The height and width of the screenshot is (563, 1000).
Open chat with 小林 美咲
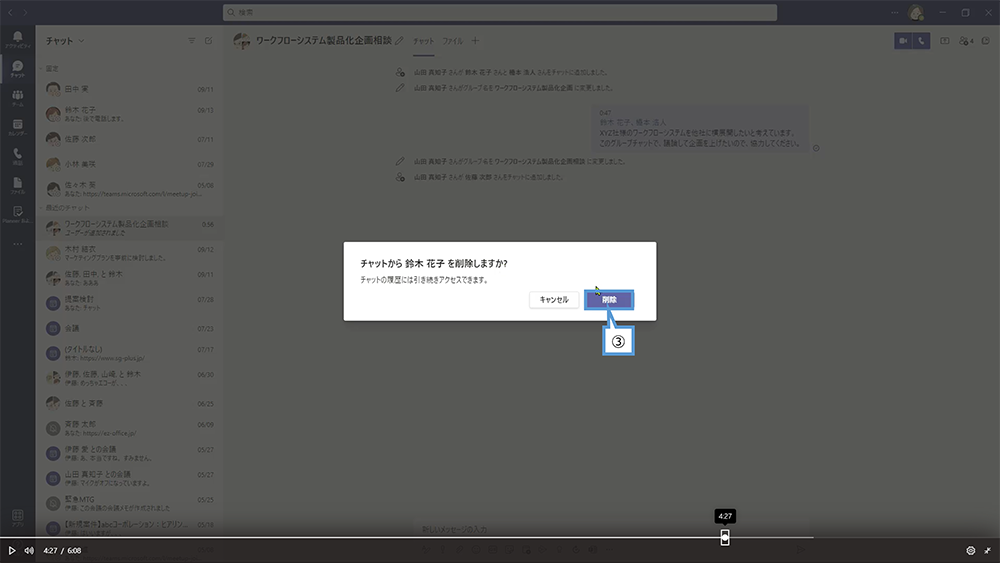pyautogui.click(x=129, y=164)
